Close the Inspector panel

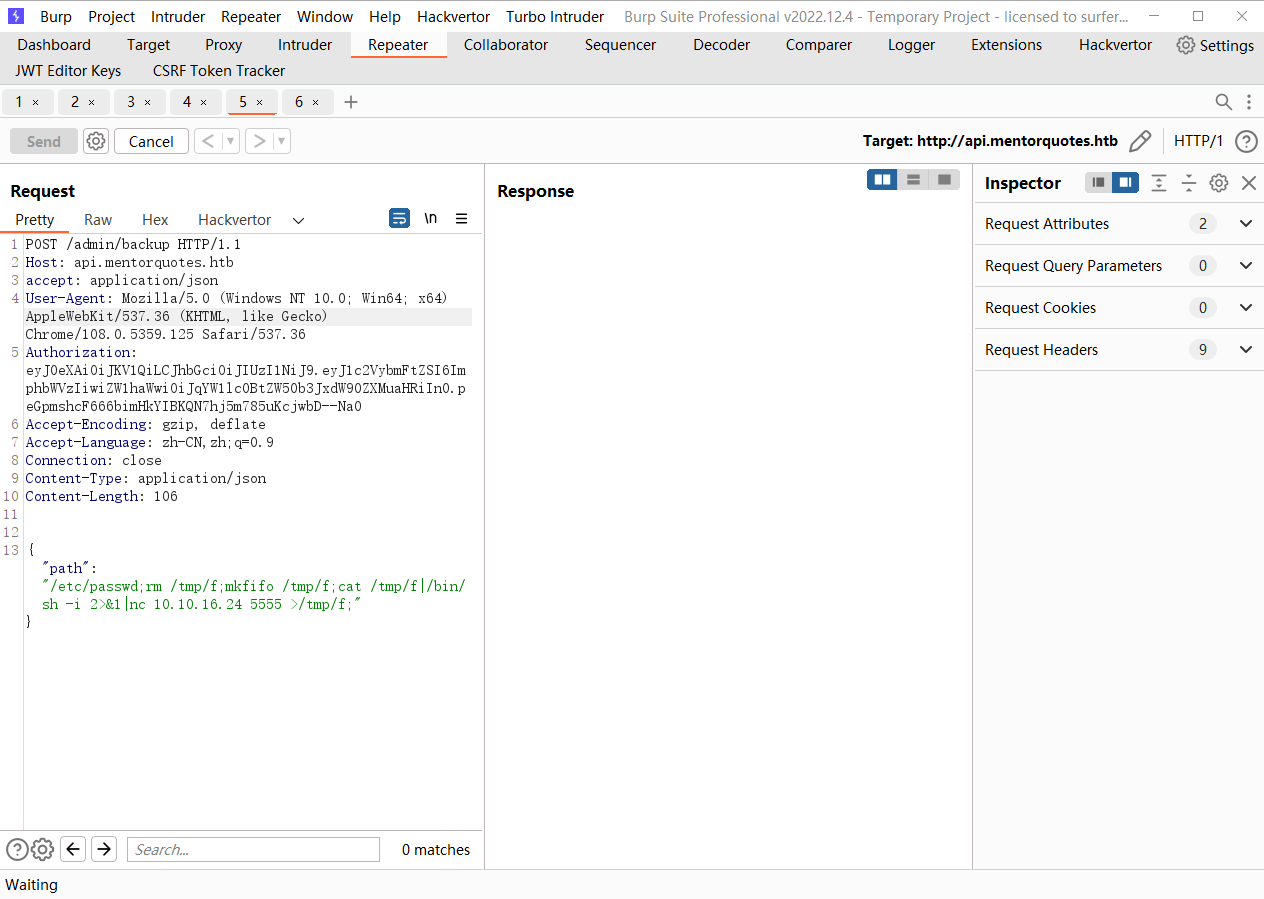pos(1249,183)
